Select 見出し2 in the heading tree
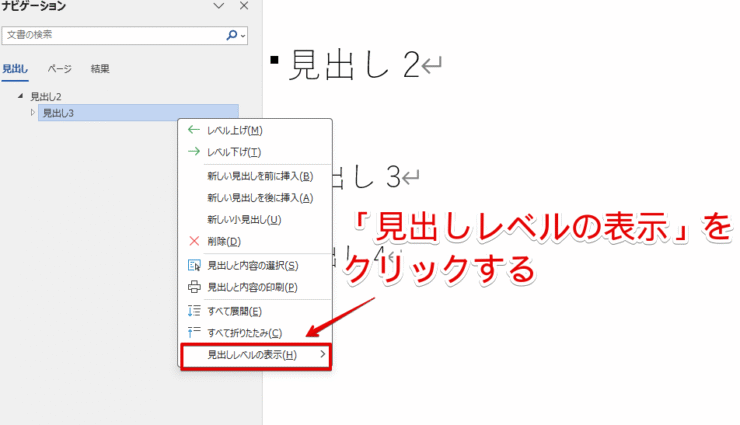Screen dimensions: 740x425 coord(46,97)
